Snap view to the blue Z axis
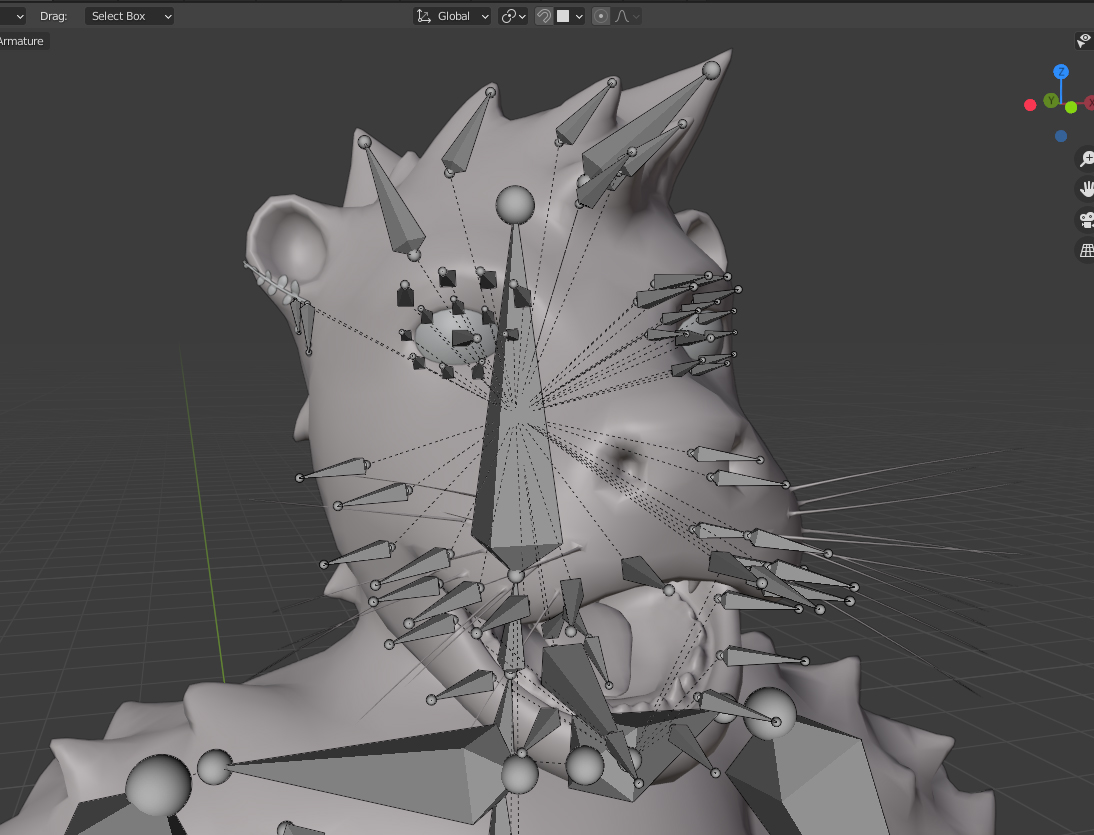Viewport: 1094px width, 835px height. point(1061,72)
